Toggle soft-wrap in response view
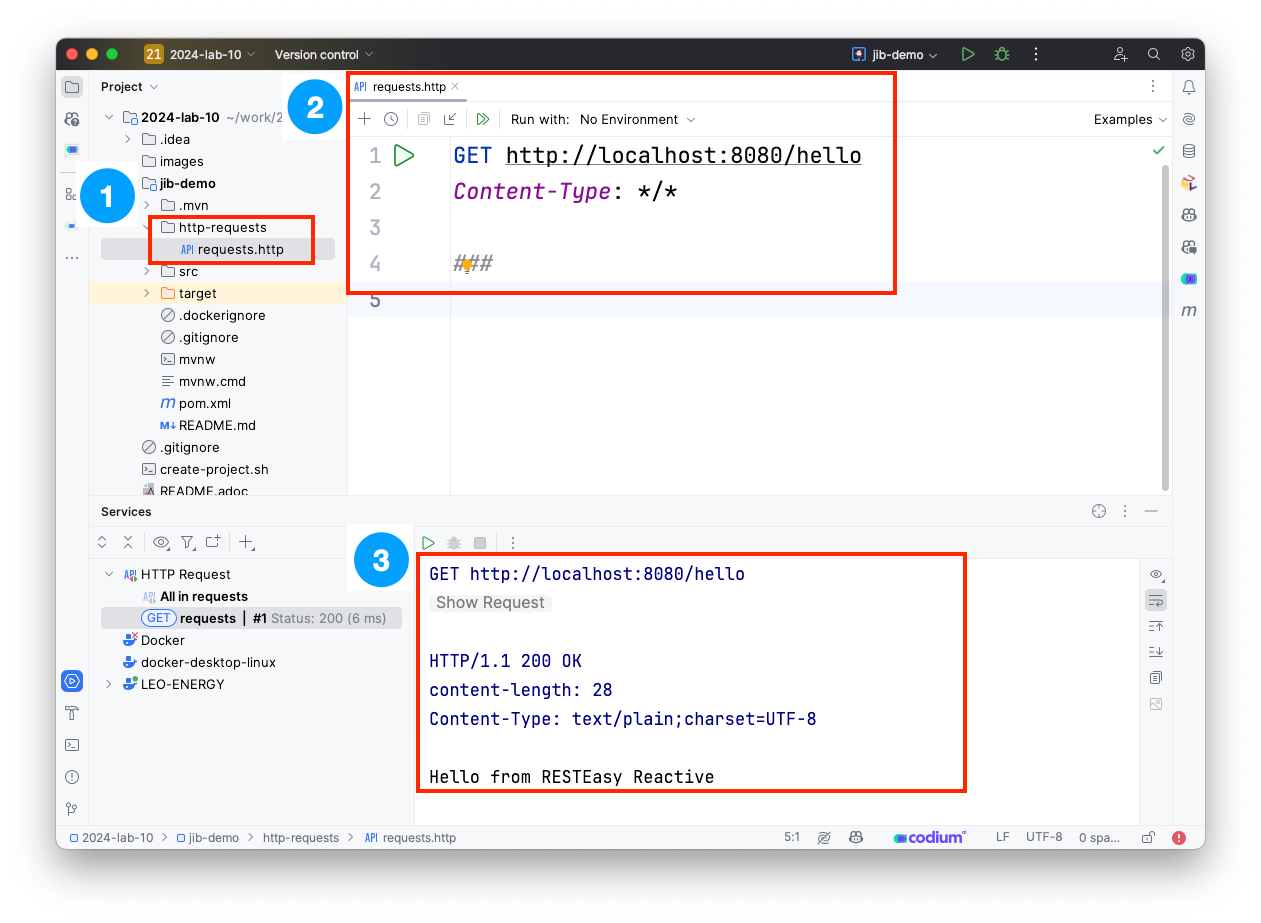The height and width of the screenshot is (923, 1261). pos(1156,600)
